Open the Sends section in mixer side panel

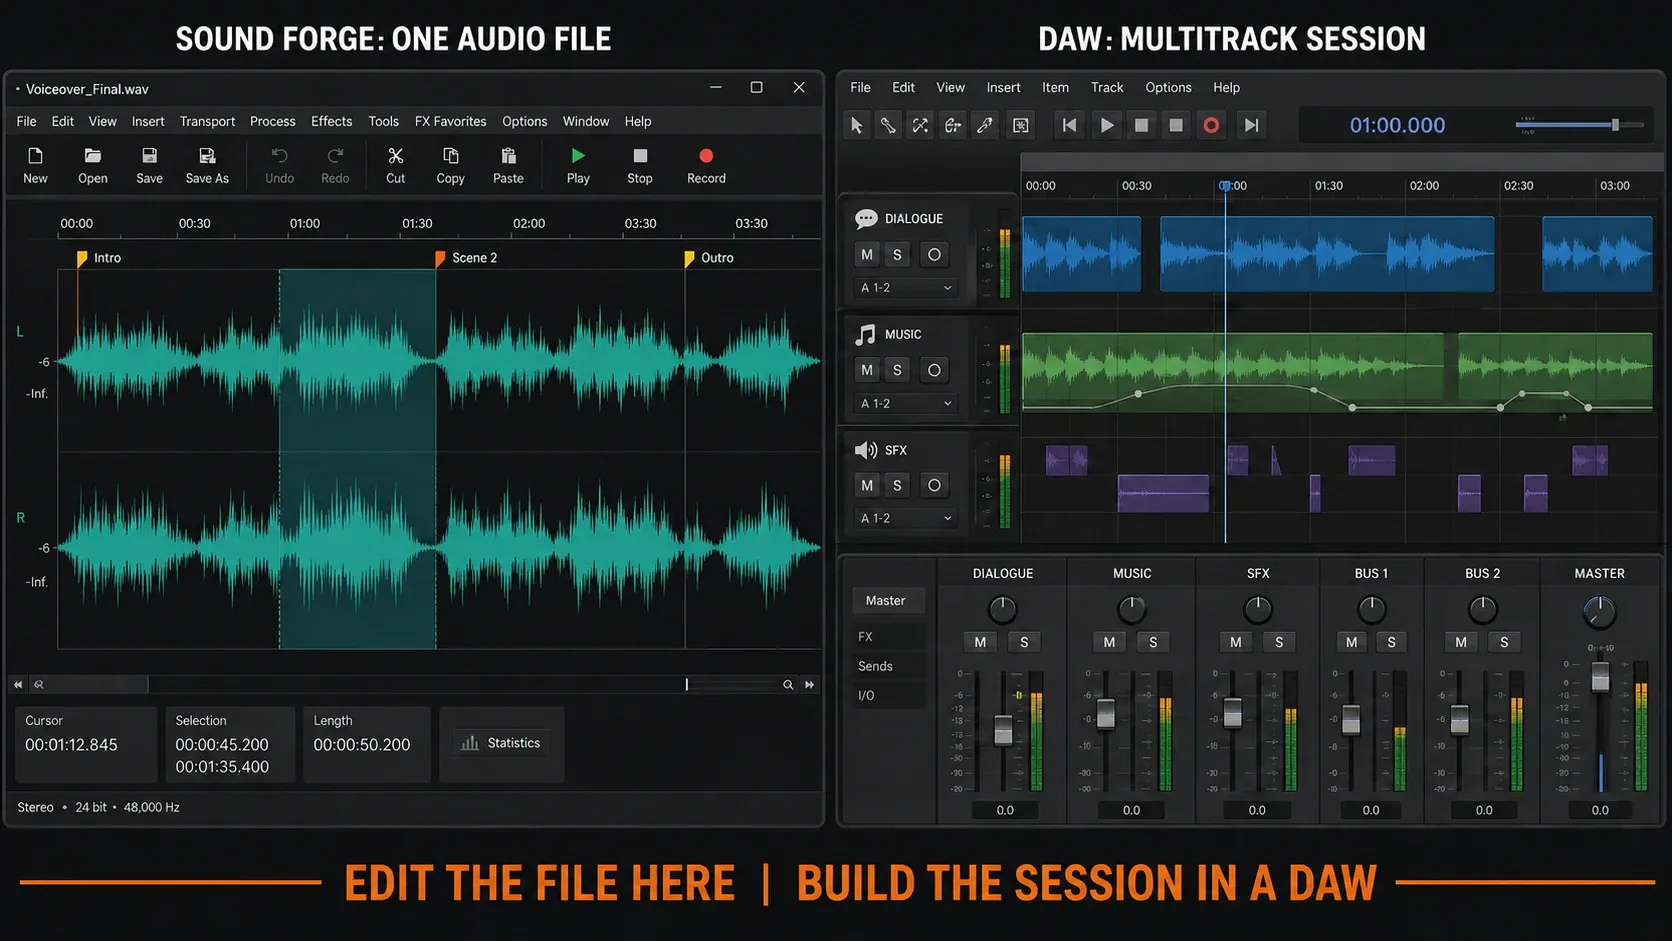887,666
